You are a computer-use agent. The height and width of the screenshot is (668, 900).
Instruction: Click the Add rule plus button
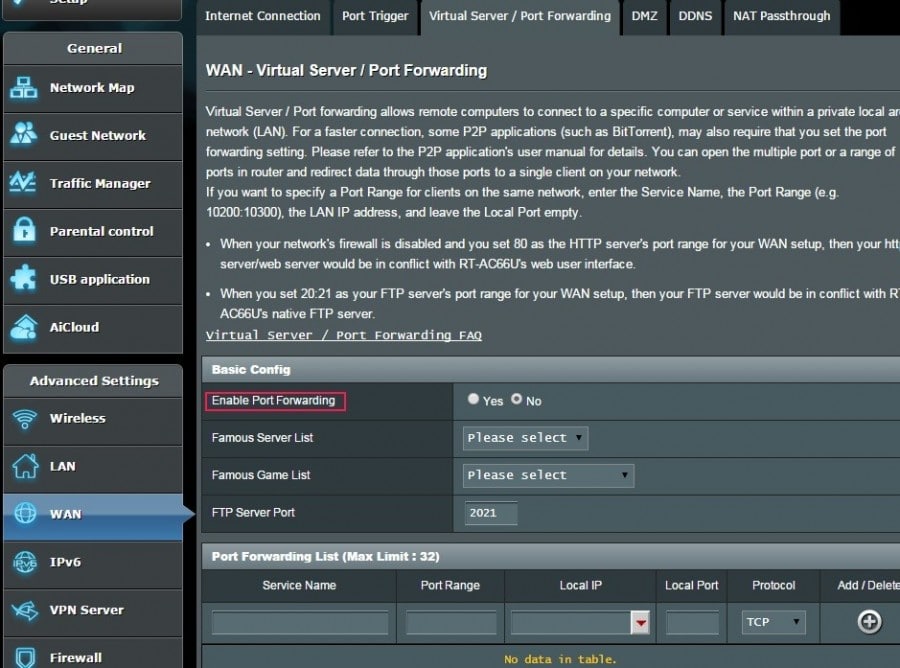pyautogui.click(x=868, y=622)
